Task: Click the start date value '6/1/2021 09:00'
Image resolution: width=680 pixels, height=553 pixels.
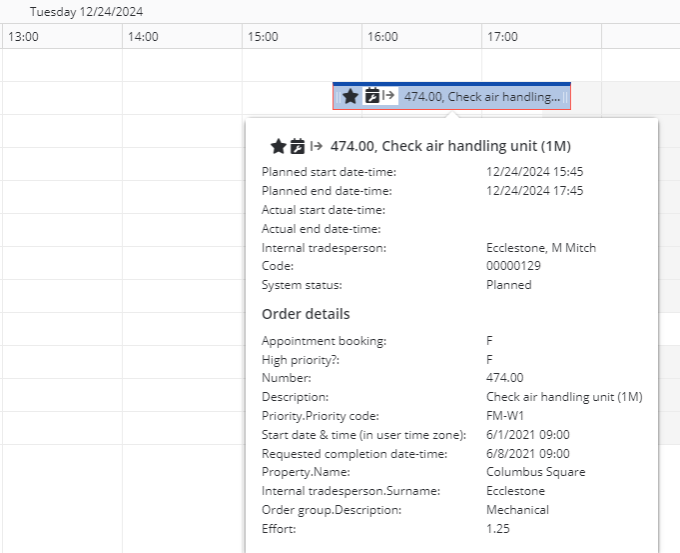Action: [528, 435]
